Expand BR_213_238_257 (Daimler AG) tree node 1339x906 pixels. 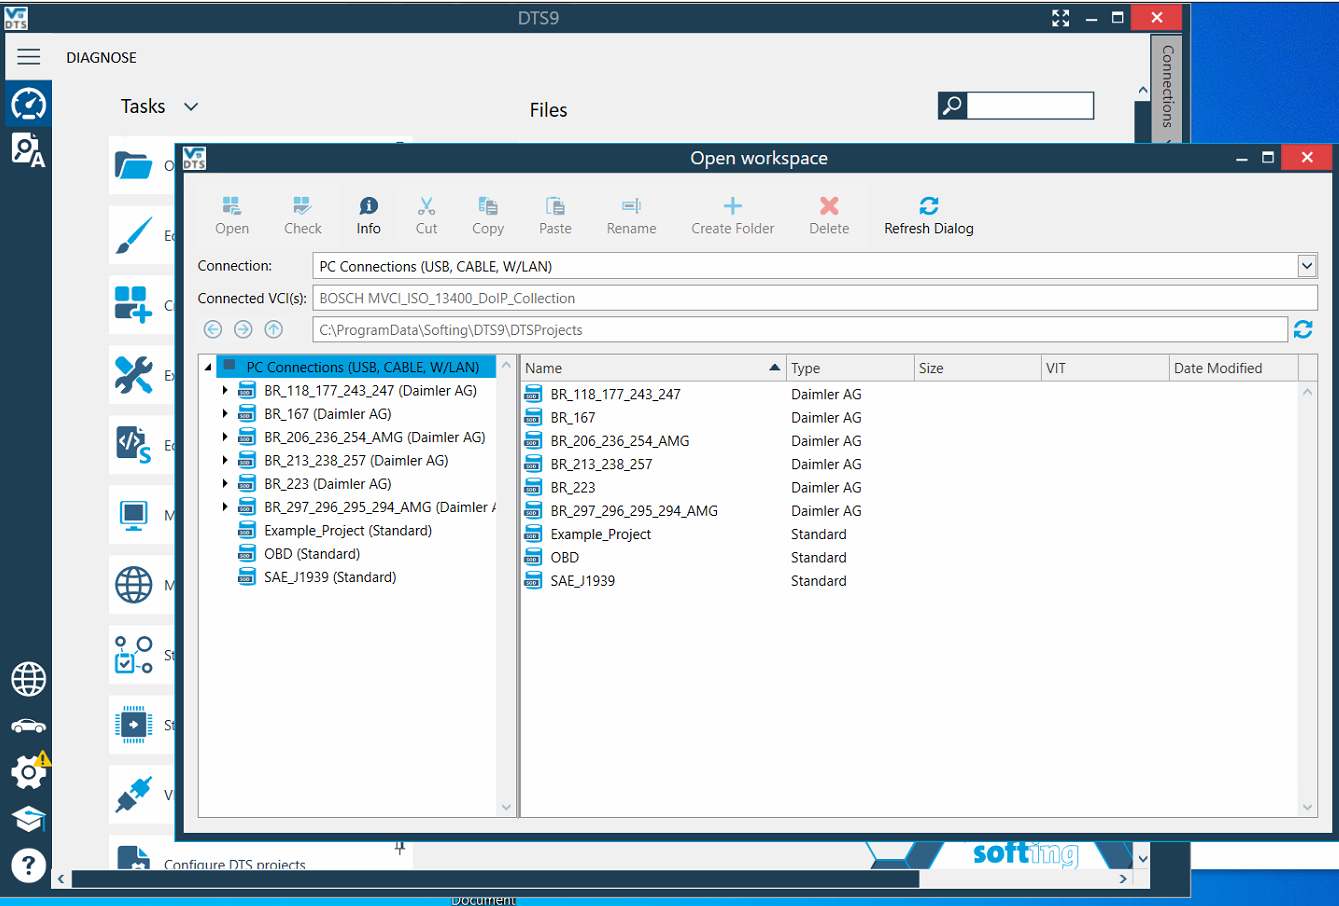[x=225, y=461]
